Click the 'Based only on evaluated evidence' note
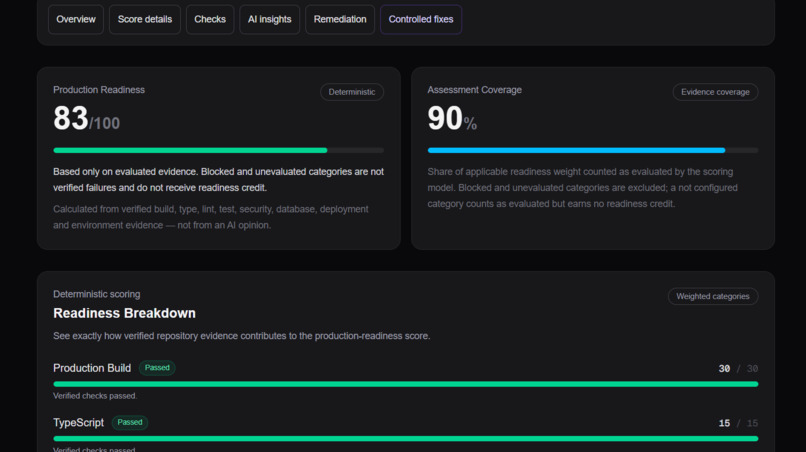Image resolution: width=806 pixels, height=452 pixels. 218,179
